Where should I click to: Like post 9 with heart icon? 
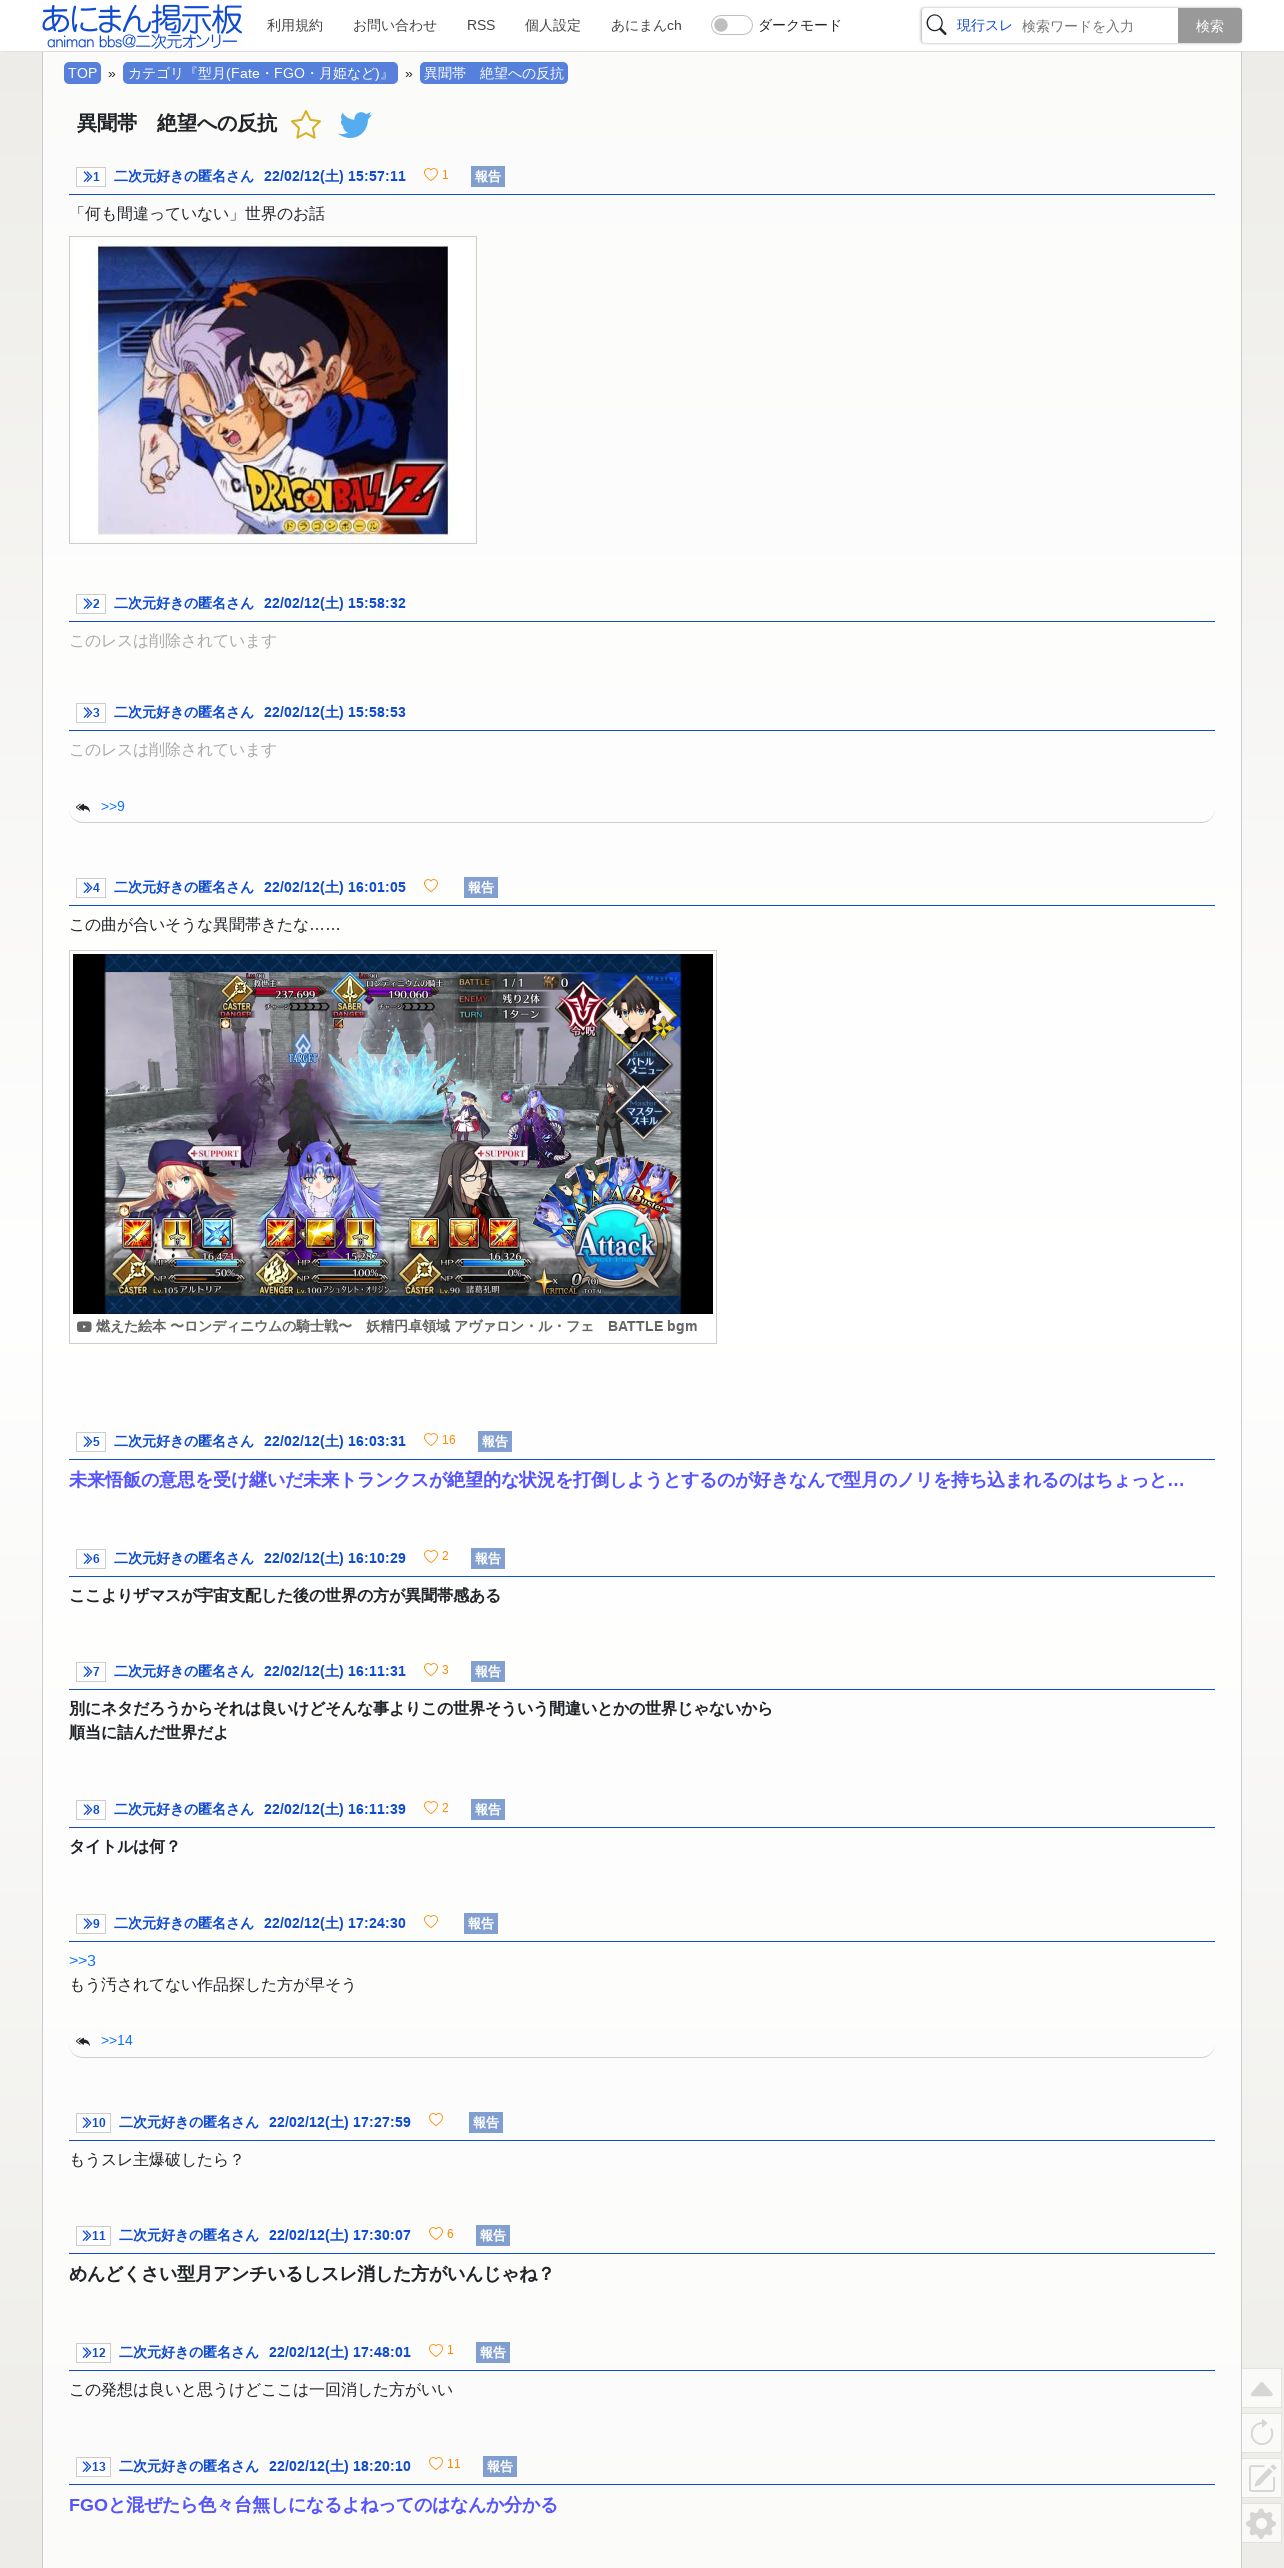click(x=431, y=1922)
